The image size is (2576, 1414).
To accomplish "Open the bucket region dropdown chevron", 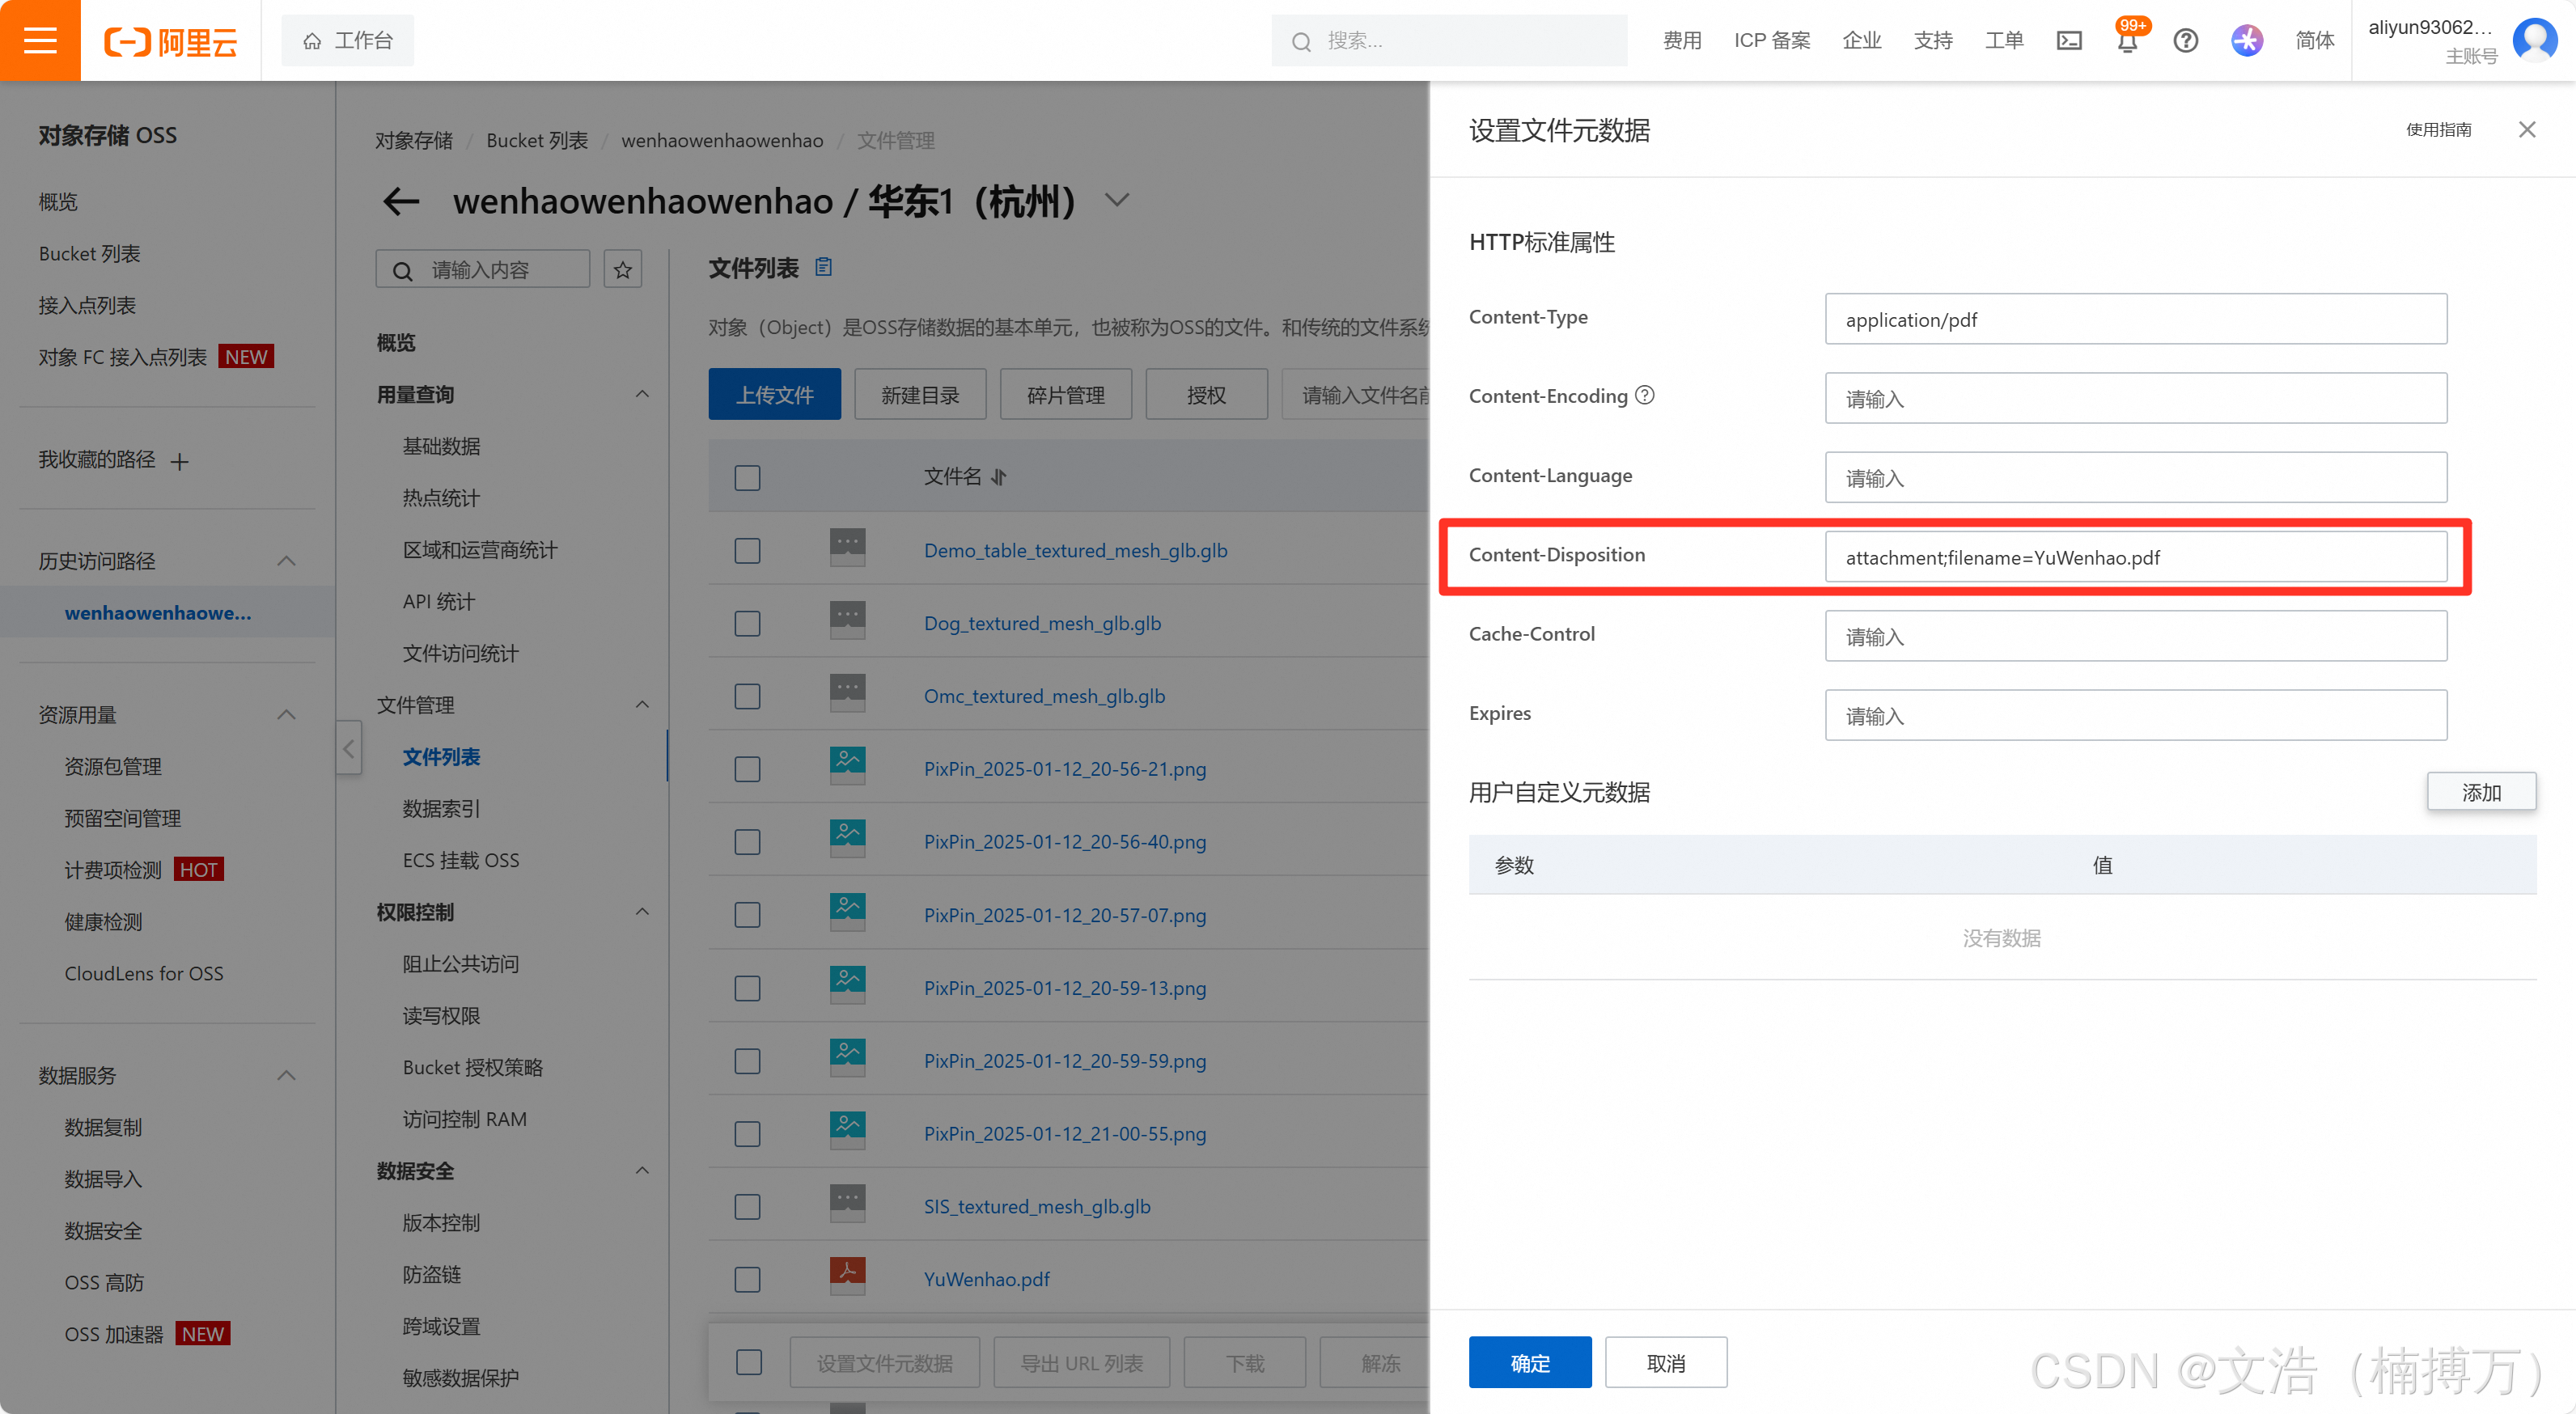I will coord(1117,200).
